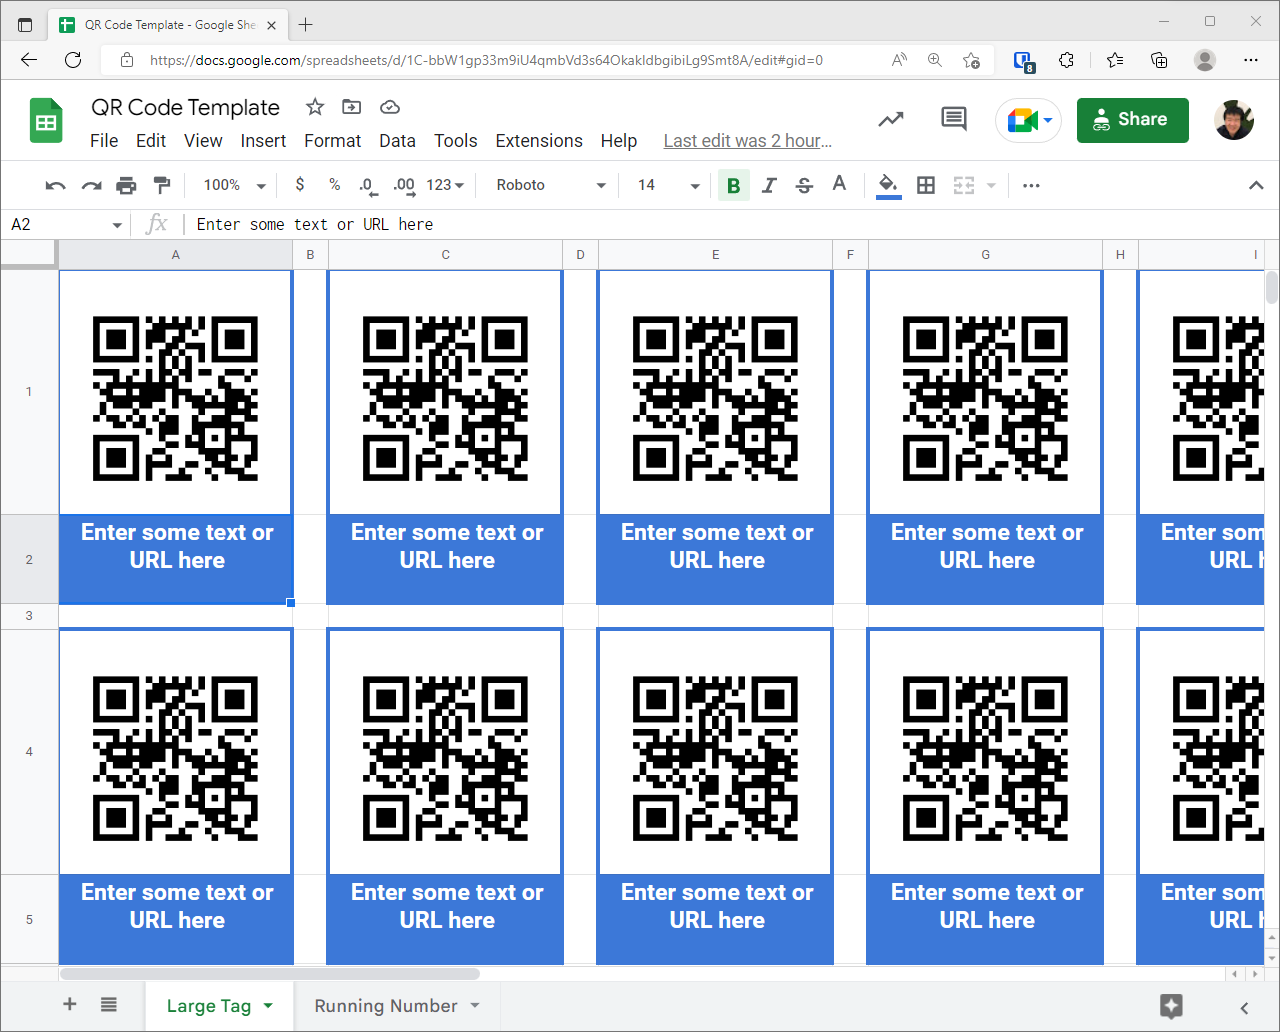Open comment history icon
Viewport: 1280px width, 1032px height.
click(x=954, y=120)
